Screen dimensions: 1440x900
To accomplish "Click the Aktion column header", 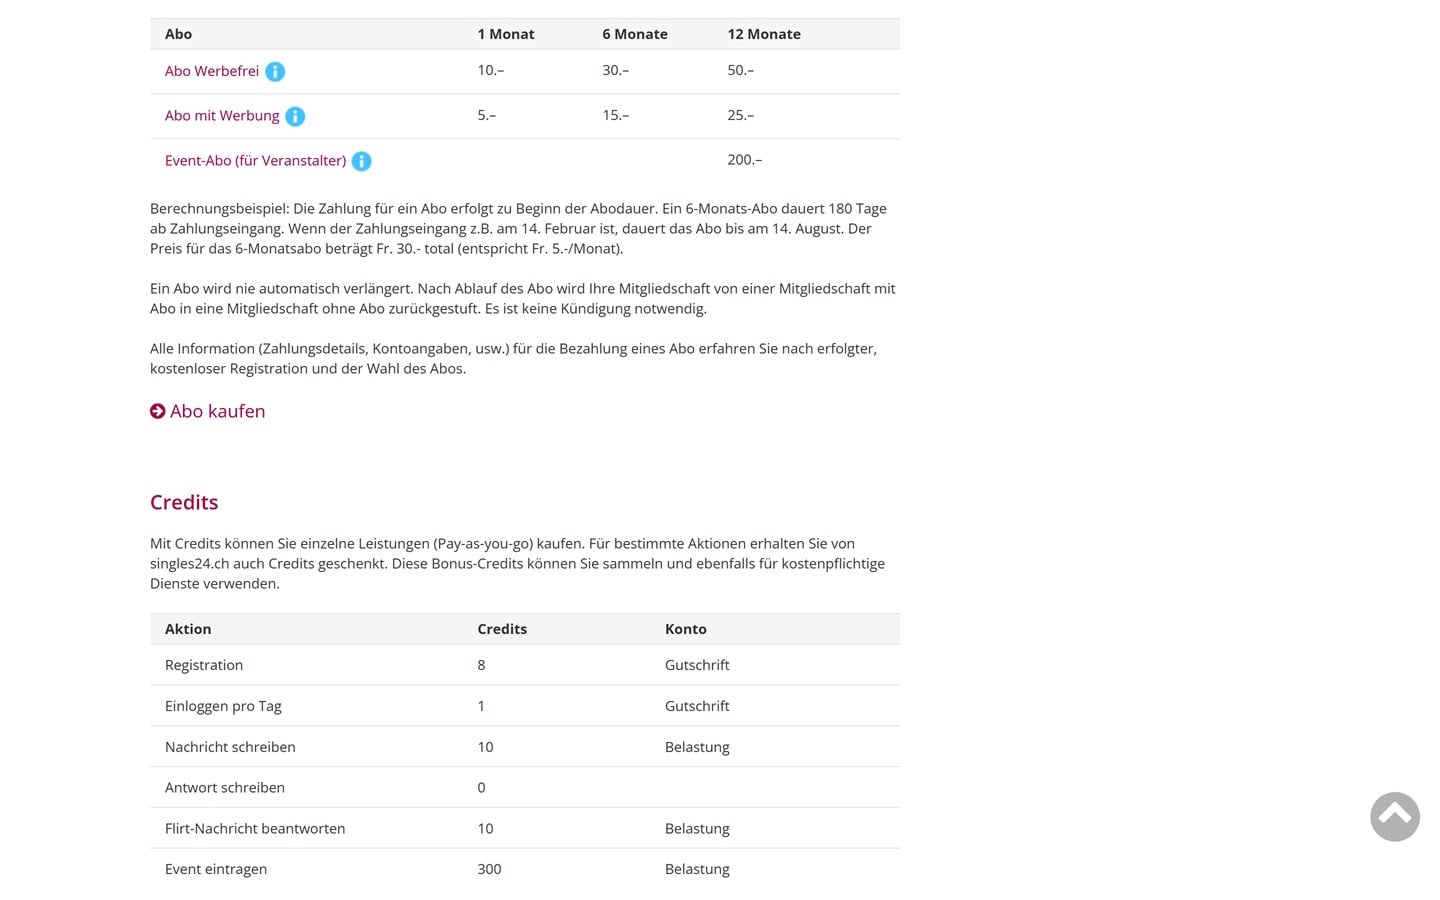I will click(x=188, y=629).
